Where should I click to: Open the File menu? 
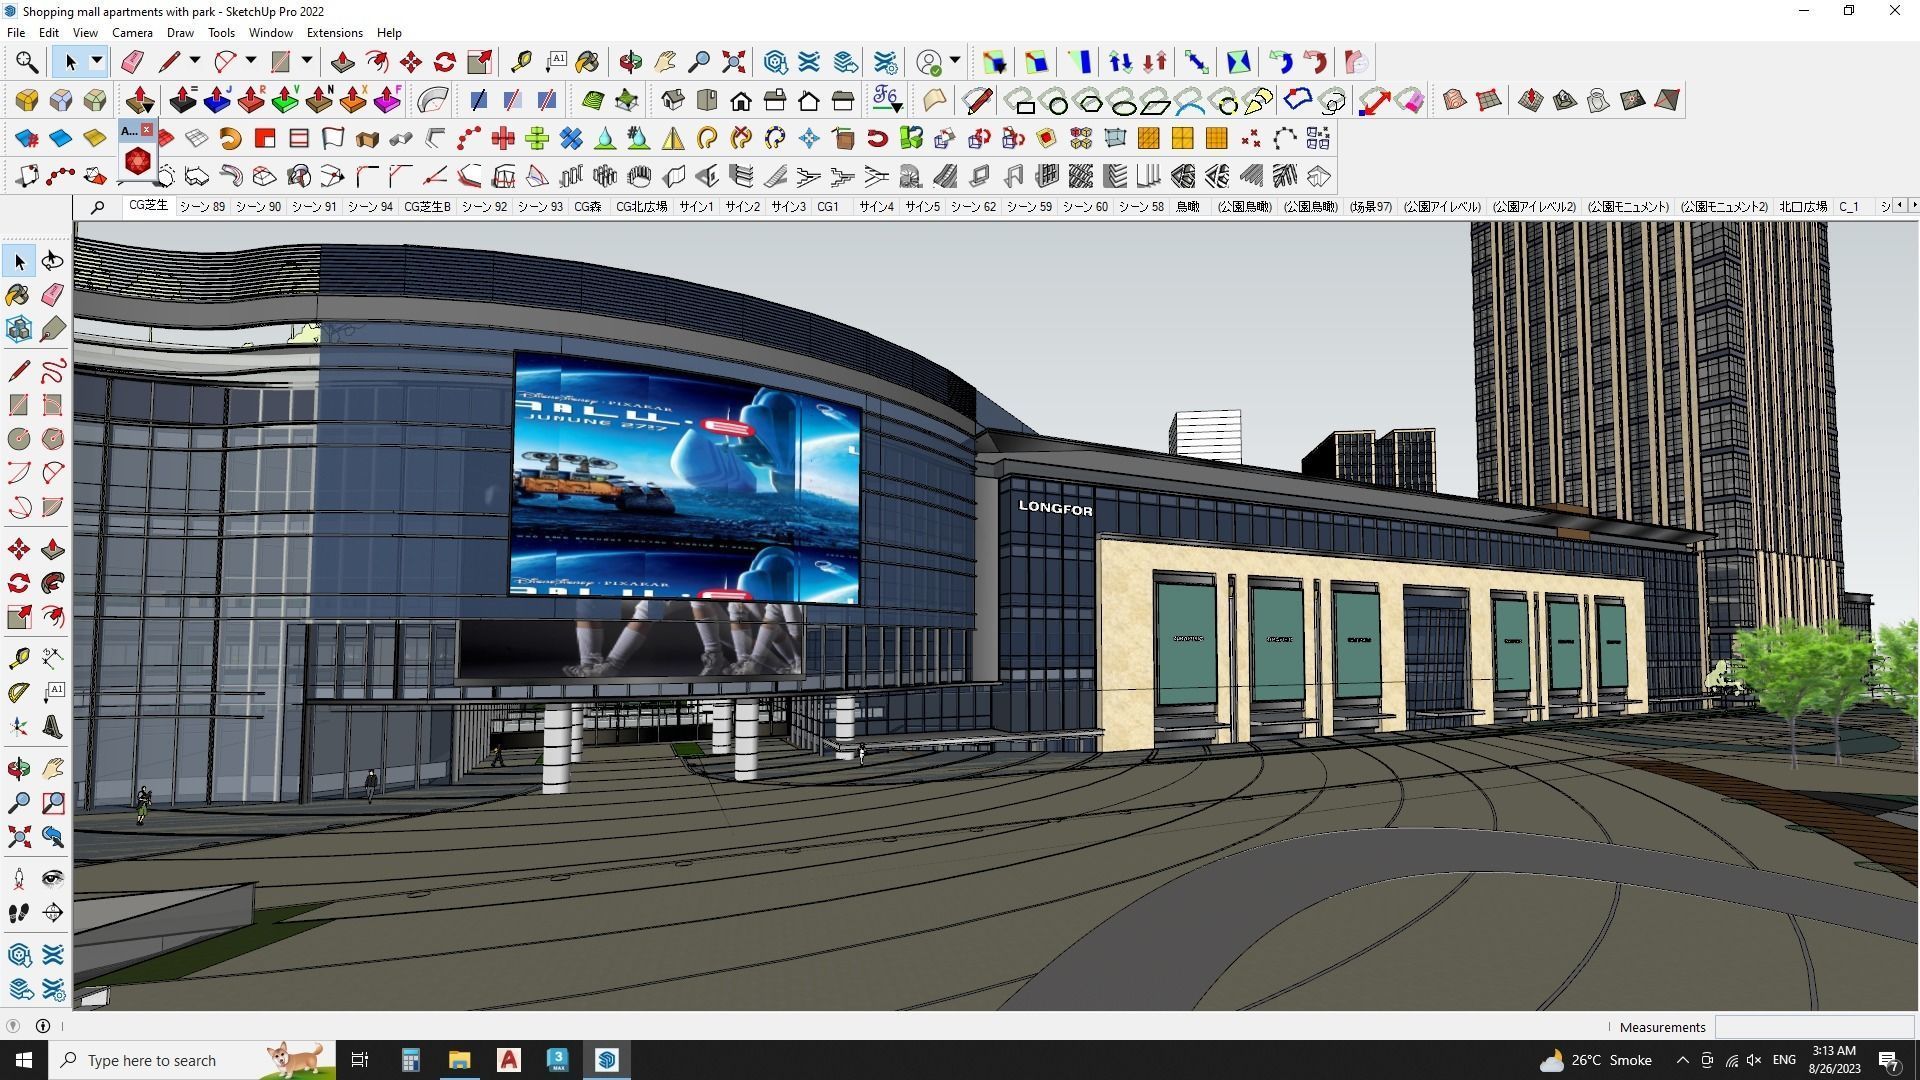[x=16, y=33]
